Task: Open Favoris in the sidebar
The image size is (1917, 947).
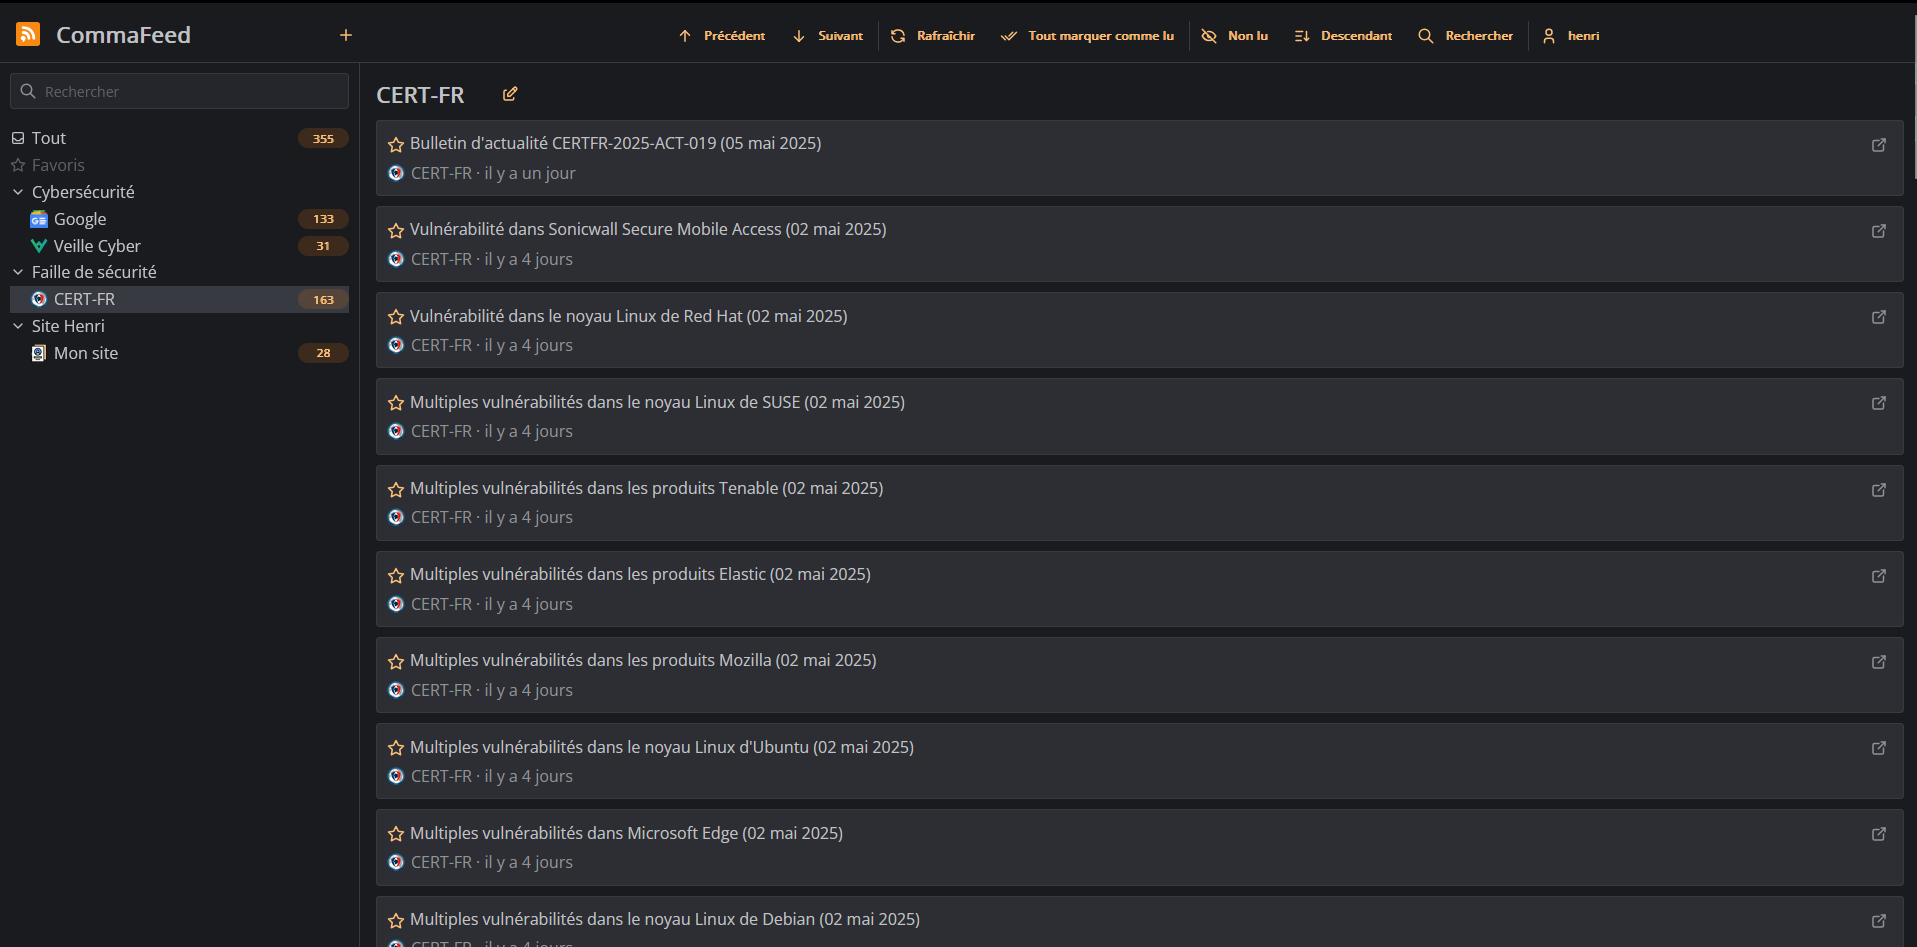Action: click(x=180, y=165)
